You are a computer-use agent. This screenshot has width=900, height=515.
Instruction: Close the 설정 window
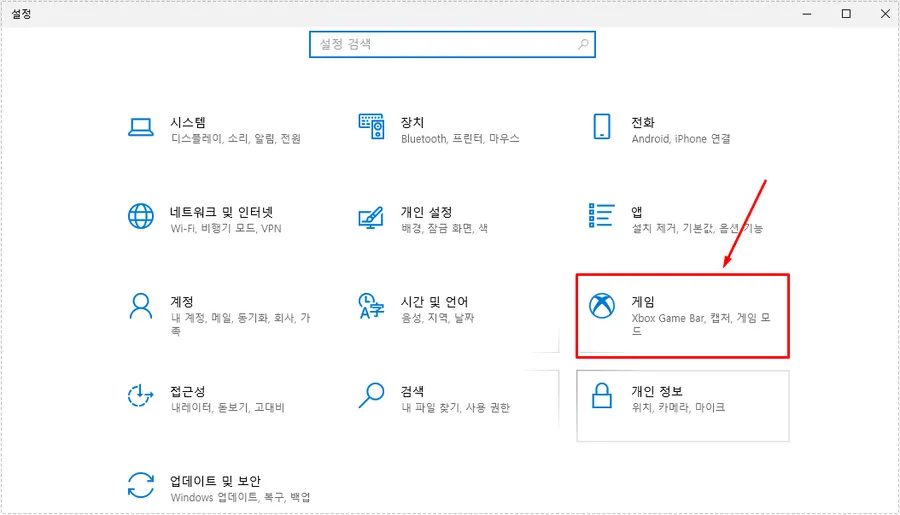pos(885,14)
